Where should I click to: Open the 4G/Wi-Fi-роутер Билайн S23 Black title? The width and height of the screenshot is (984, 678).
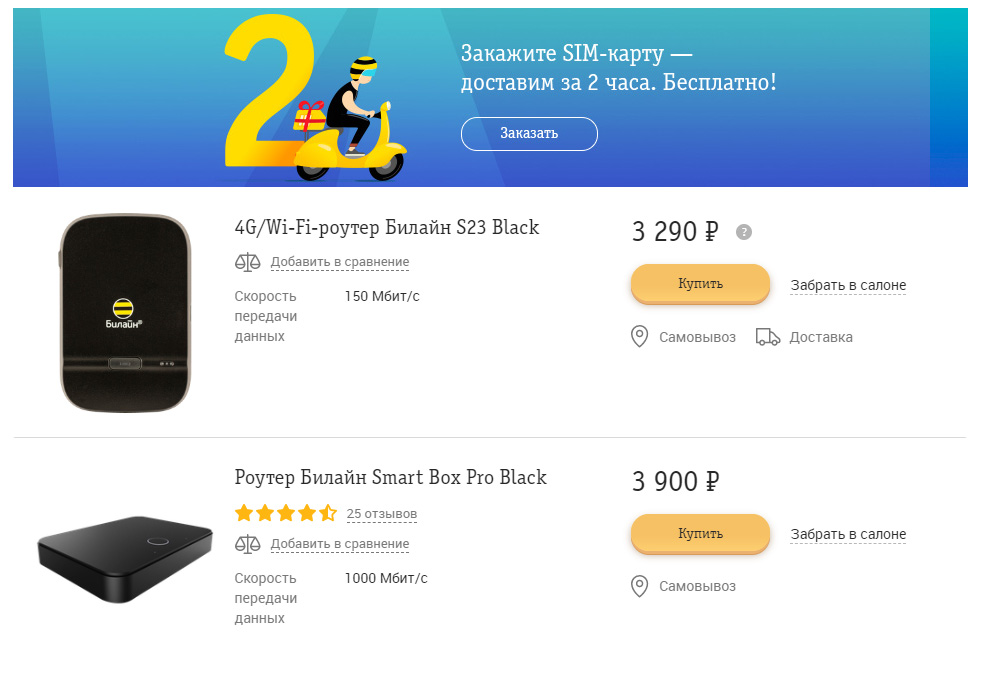(386, 227)
